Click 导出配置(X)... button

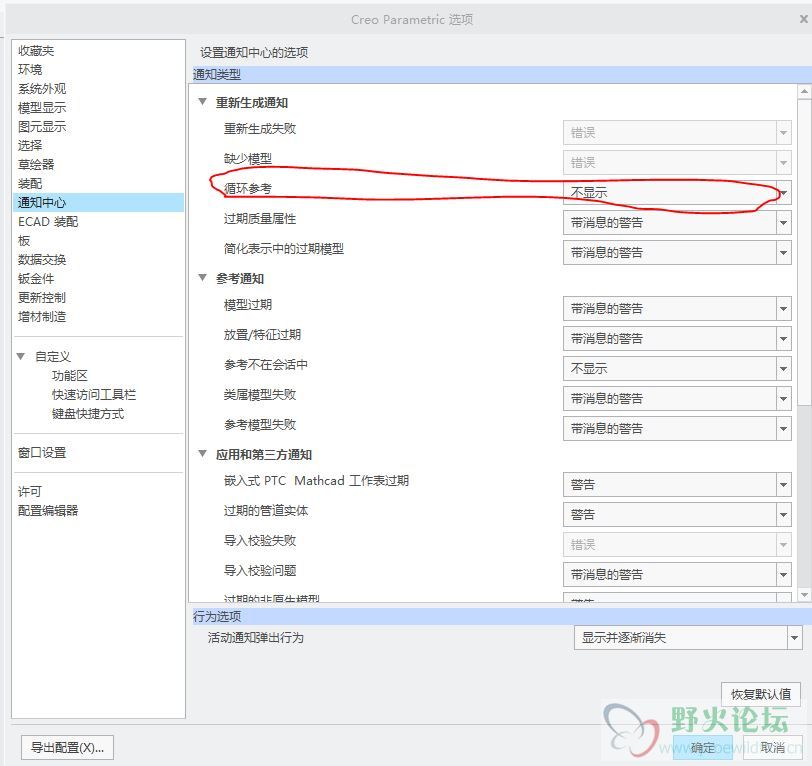[x=67, y=748]
